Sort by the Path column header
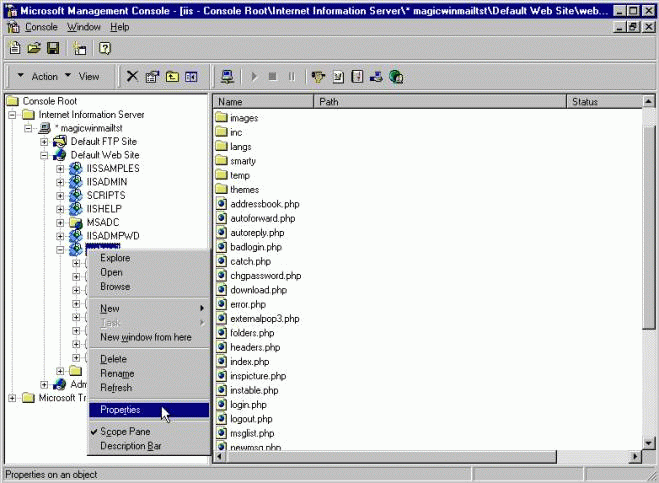 440,102
